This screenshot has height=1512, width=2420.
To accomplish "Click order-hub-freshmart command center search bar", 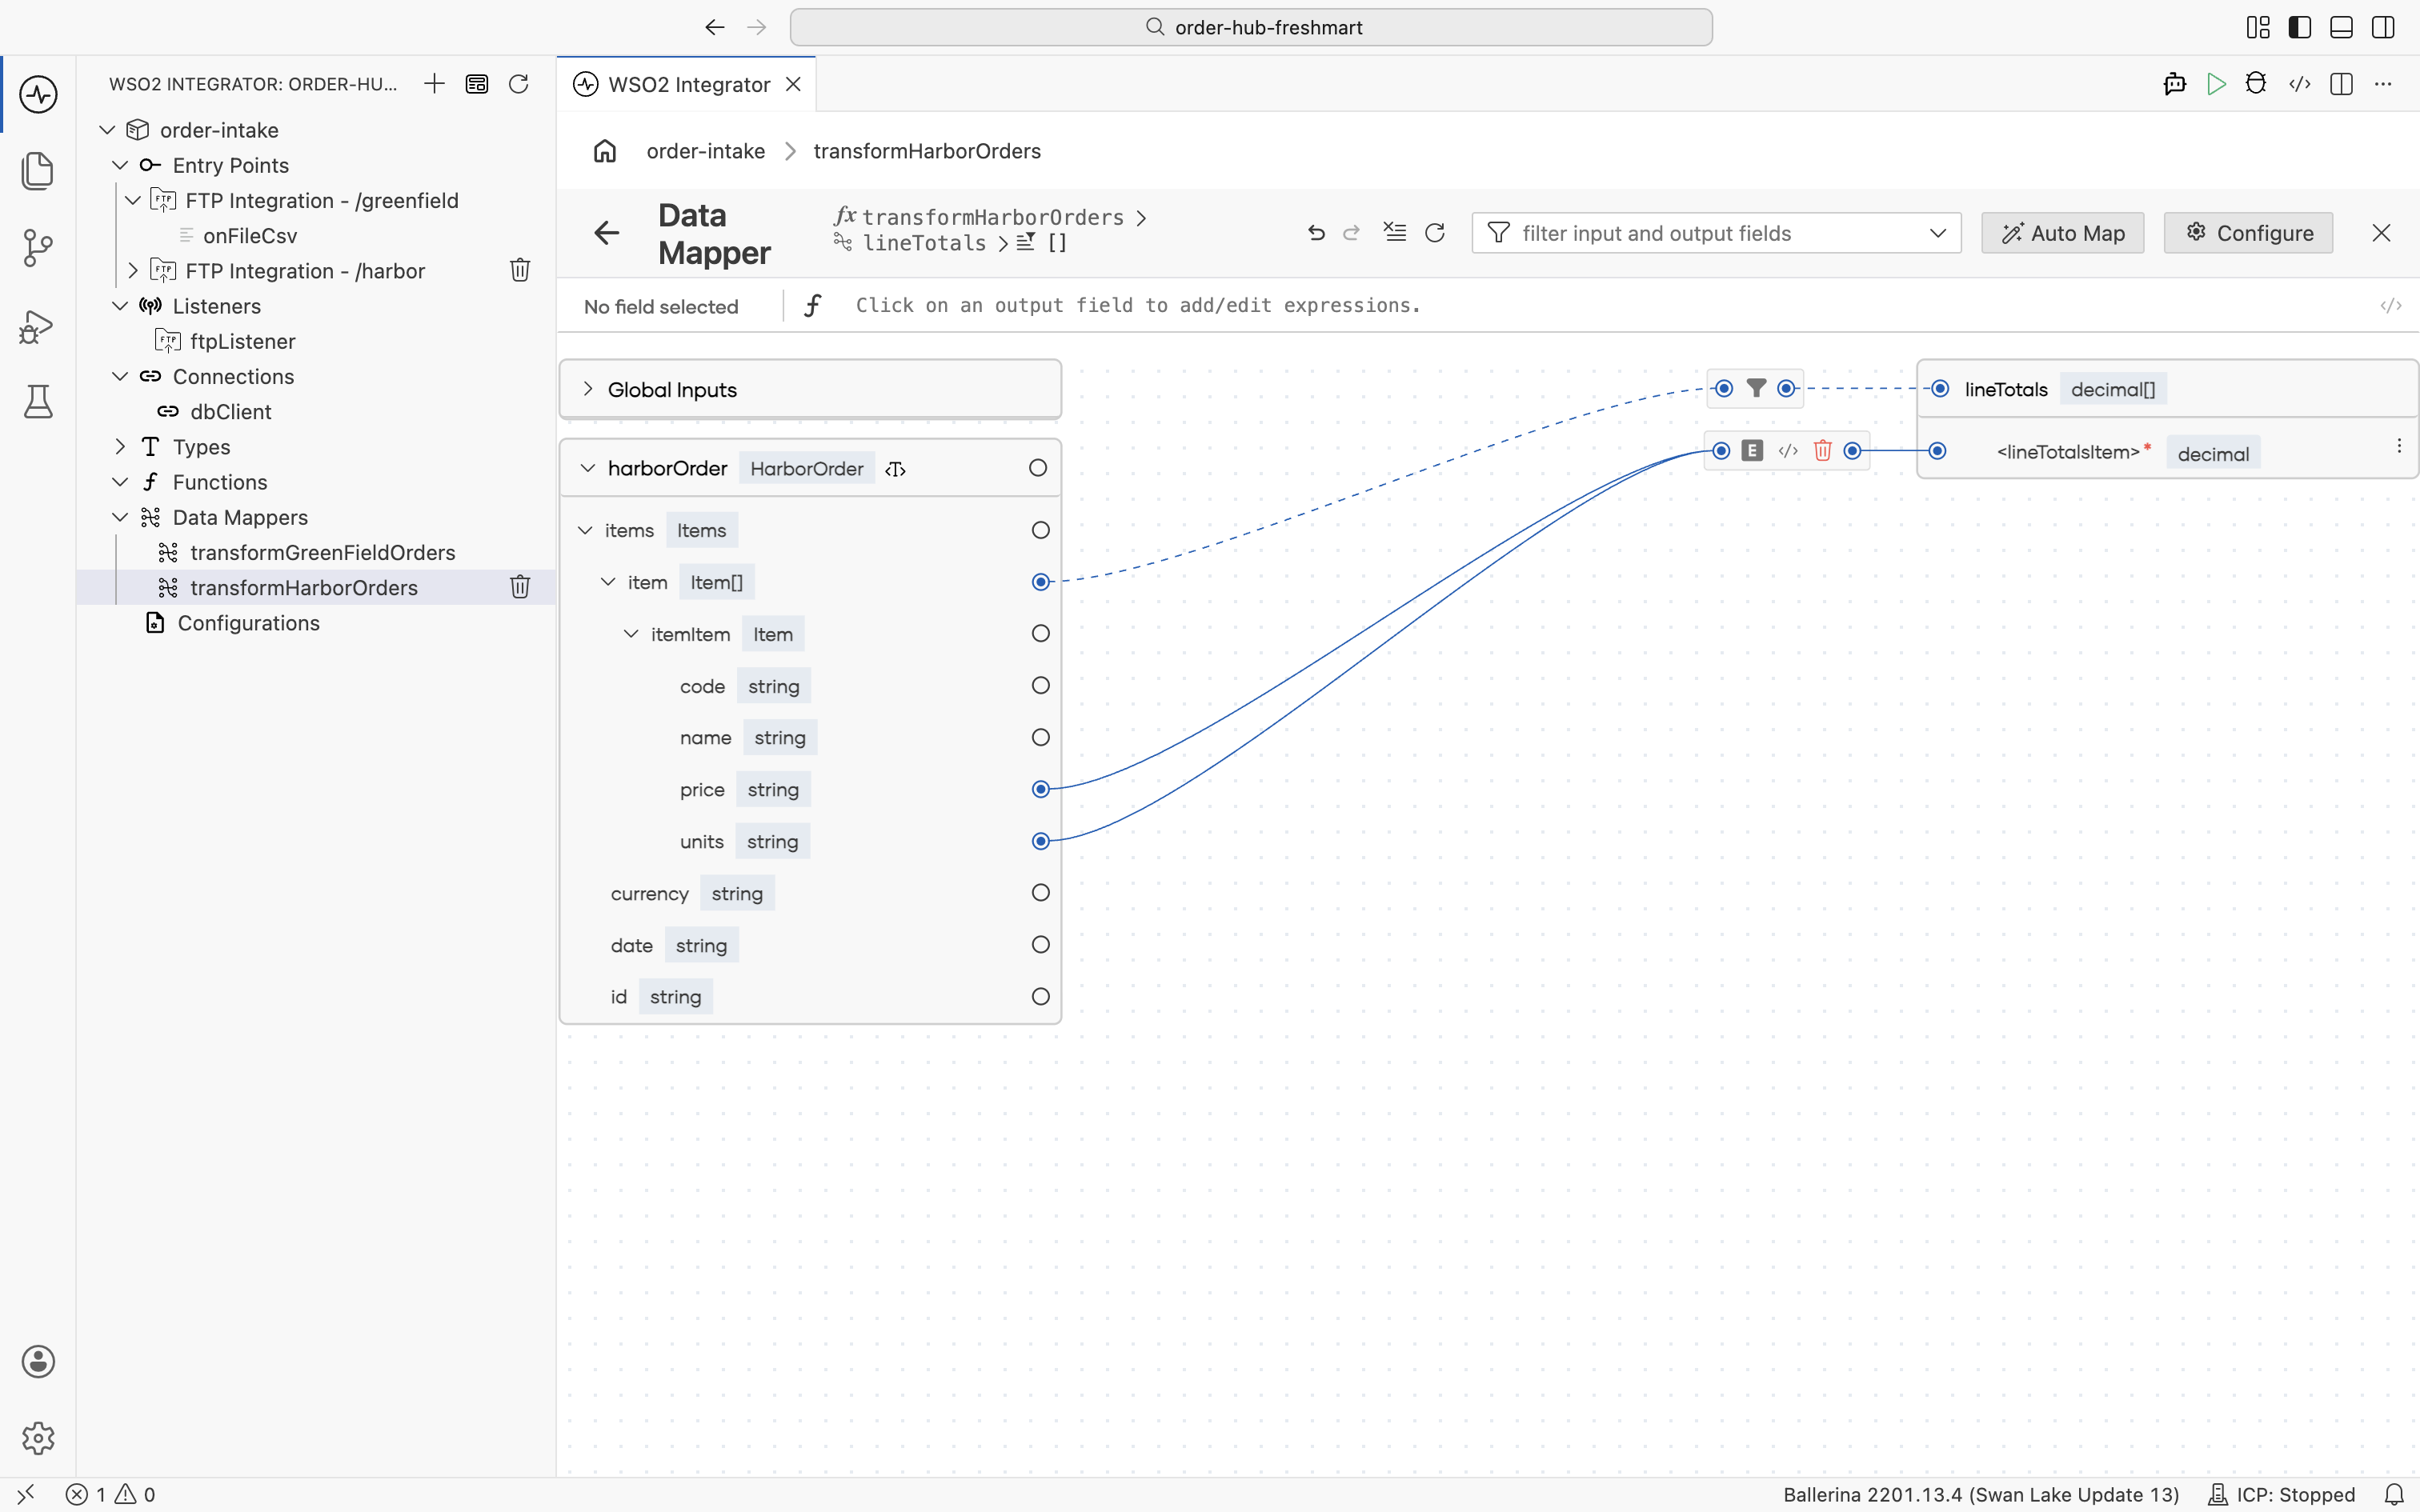I will [x=1251, y=27].
